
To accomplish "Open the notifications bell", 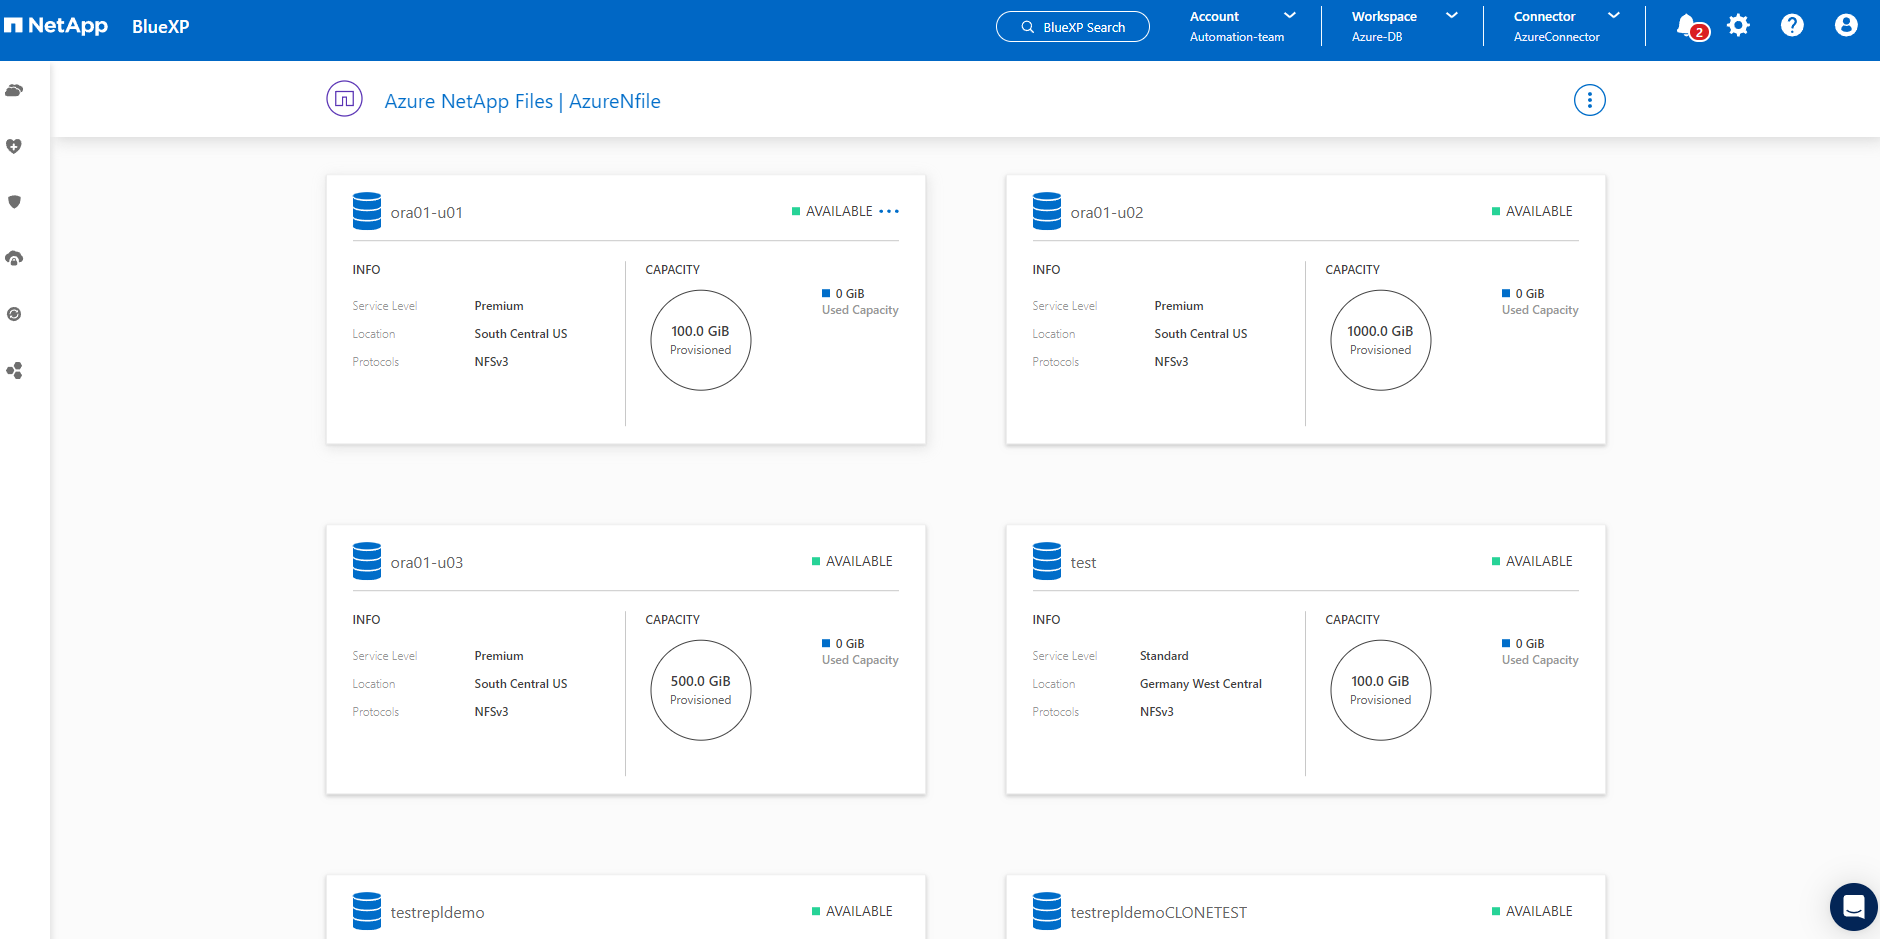I will click(x=1687, y=26).
